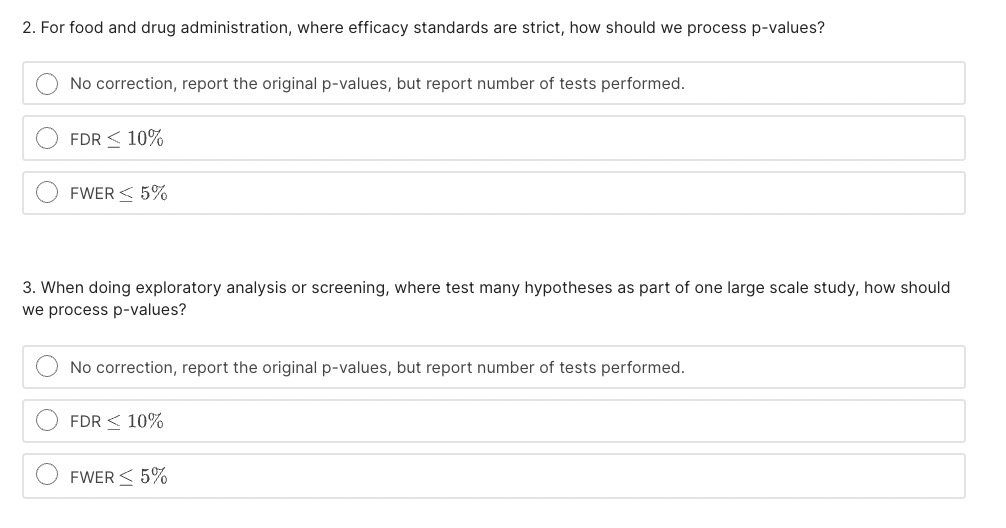Pick FWER ≤ 5% radio for question 3
Viewport: 1006px width, 528px height.
point(47,475)
